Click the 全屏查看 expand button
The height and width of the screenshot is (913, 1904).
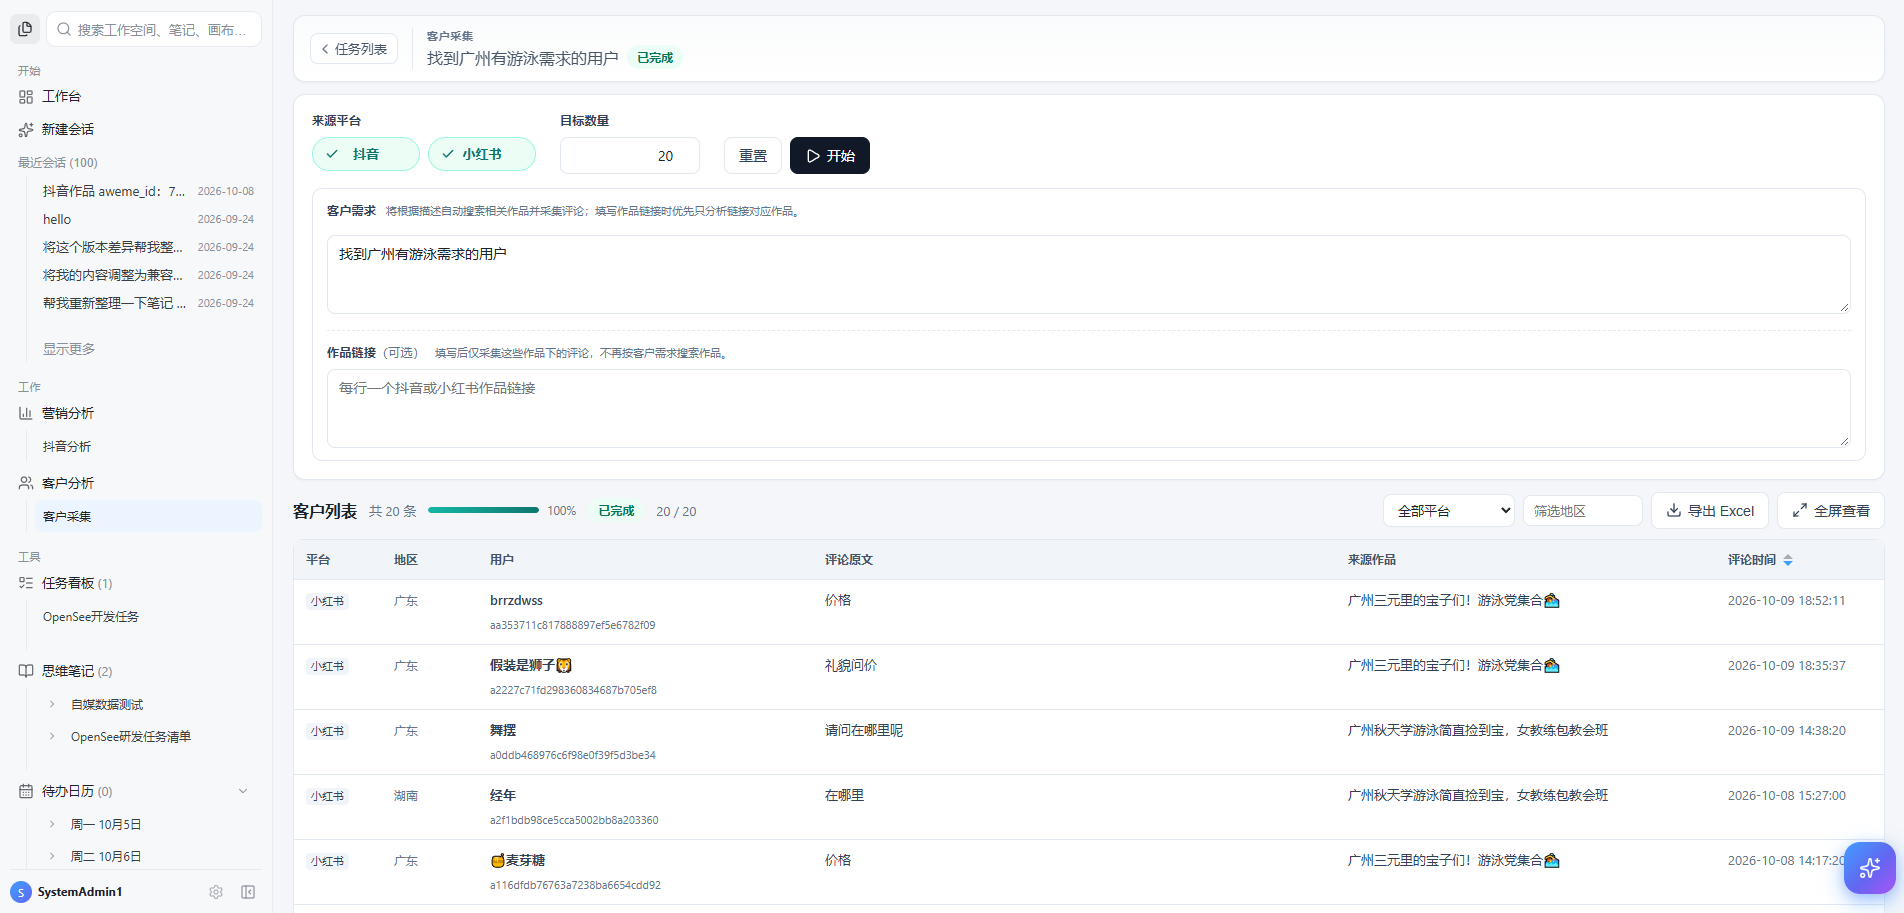tap(1831, 511)
